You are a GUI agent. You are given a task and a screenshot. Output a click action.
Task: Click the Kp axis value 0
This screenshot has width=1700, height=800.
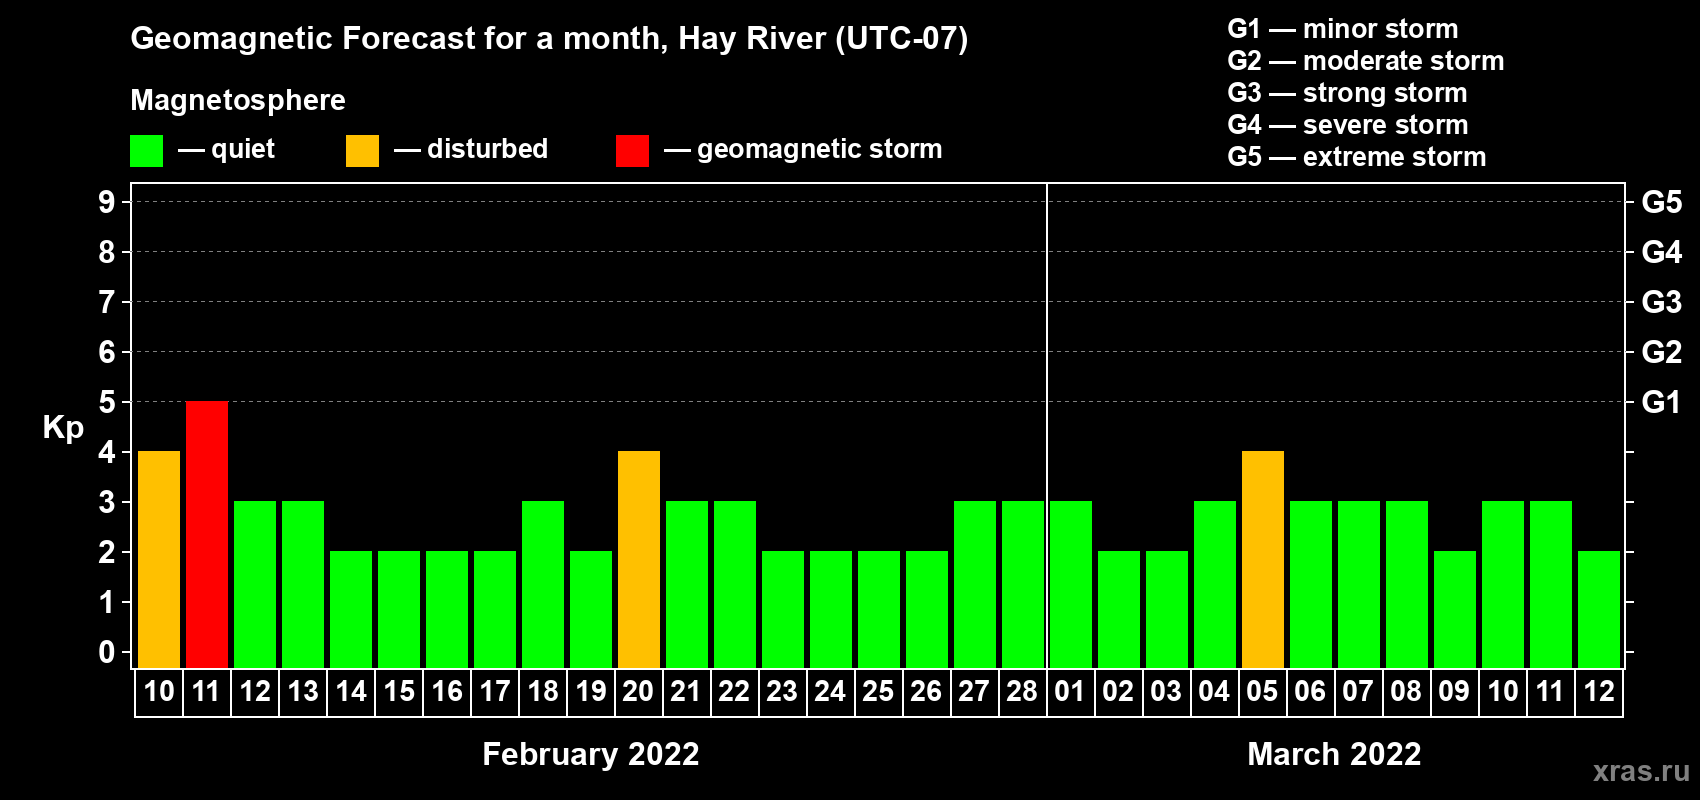point(106,652)
